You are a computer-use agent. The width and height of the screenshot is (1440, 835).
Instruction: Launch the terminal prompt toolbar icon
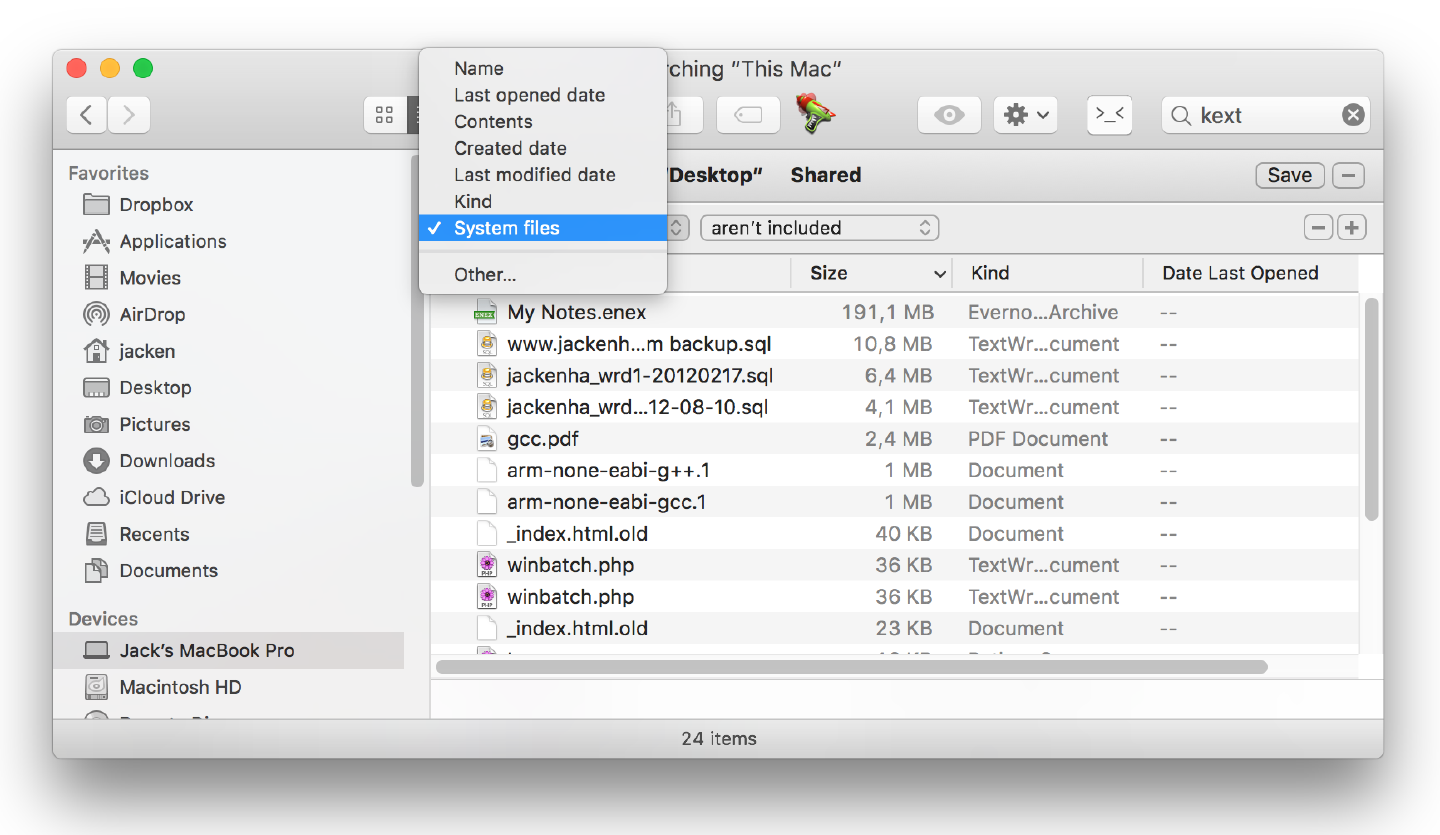(x=1110, y=115)
